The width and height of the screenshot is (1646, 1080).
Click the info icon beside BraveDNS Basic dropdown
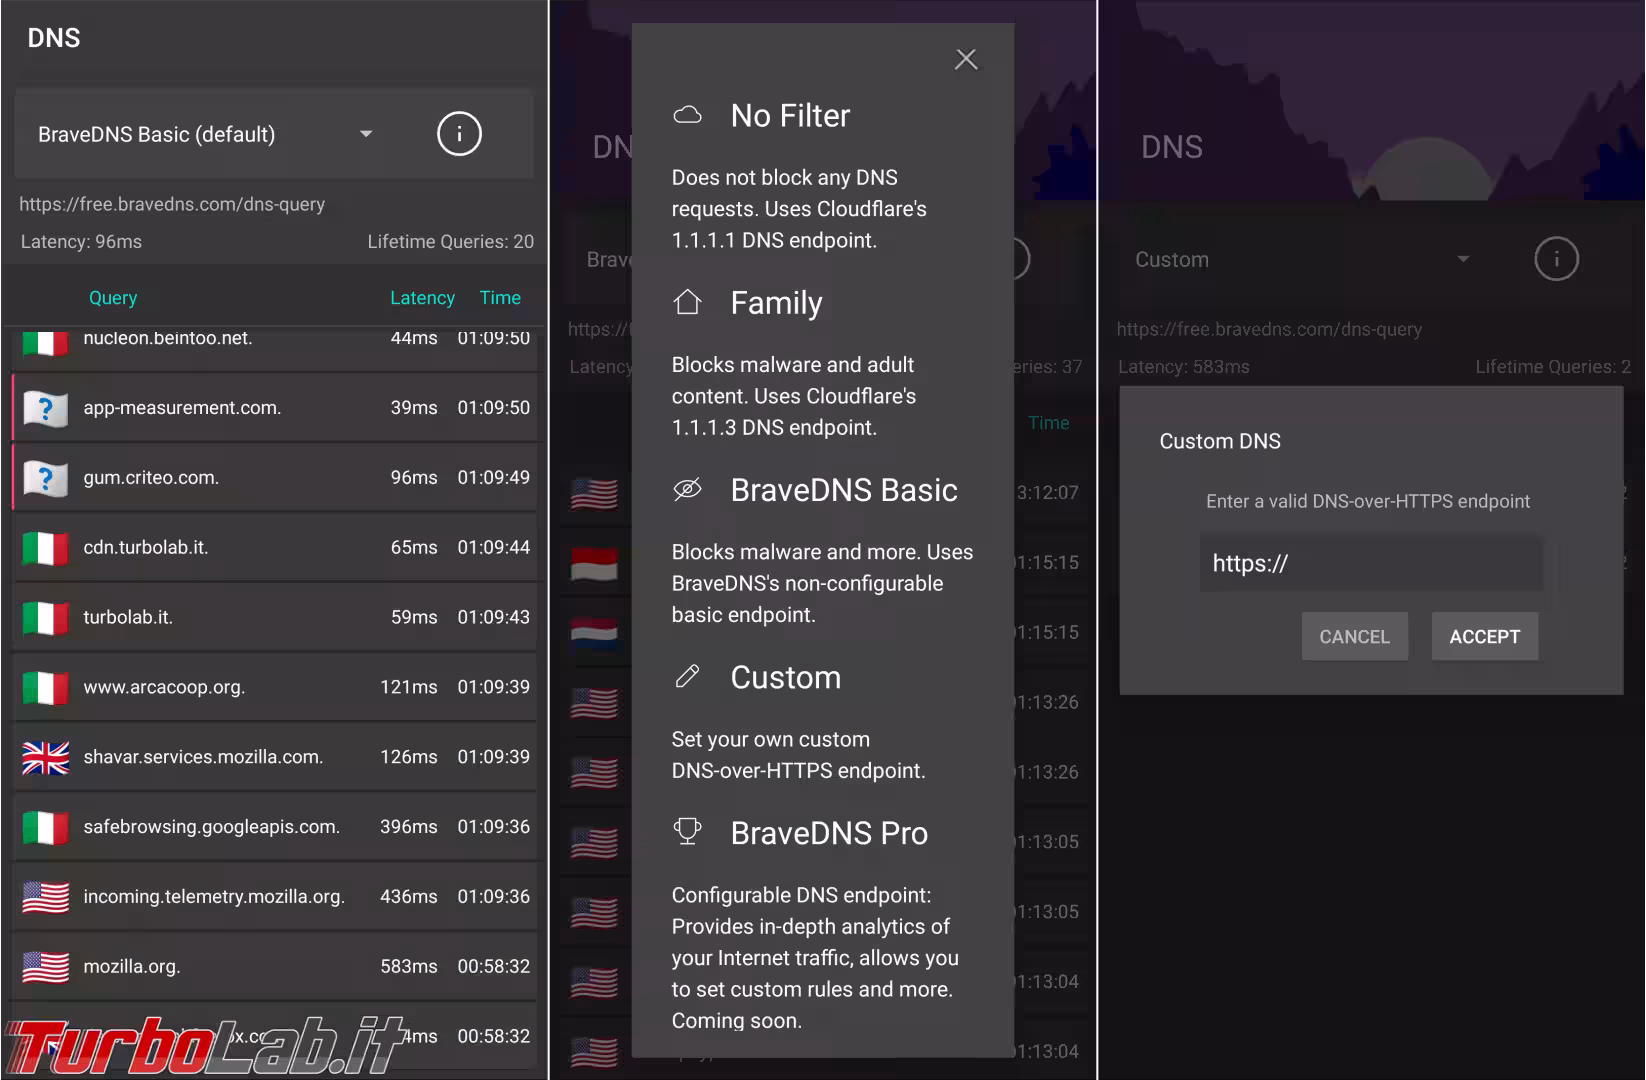click(x=459, y=134)
